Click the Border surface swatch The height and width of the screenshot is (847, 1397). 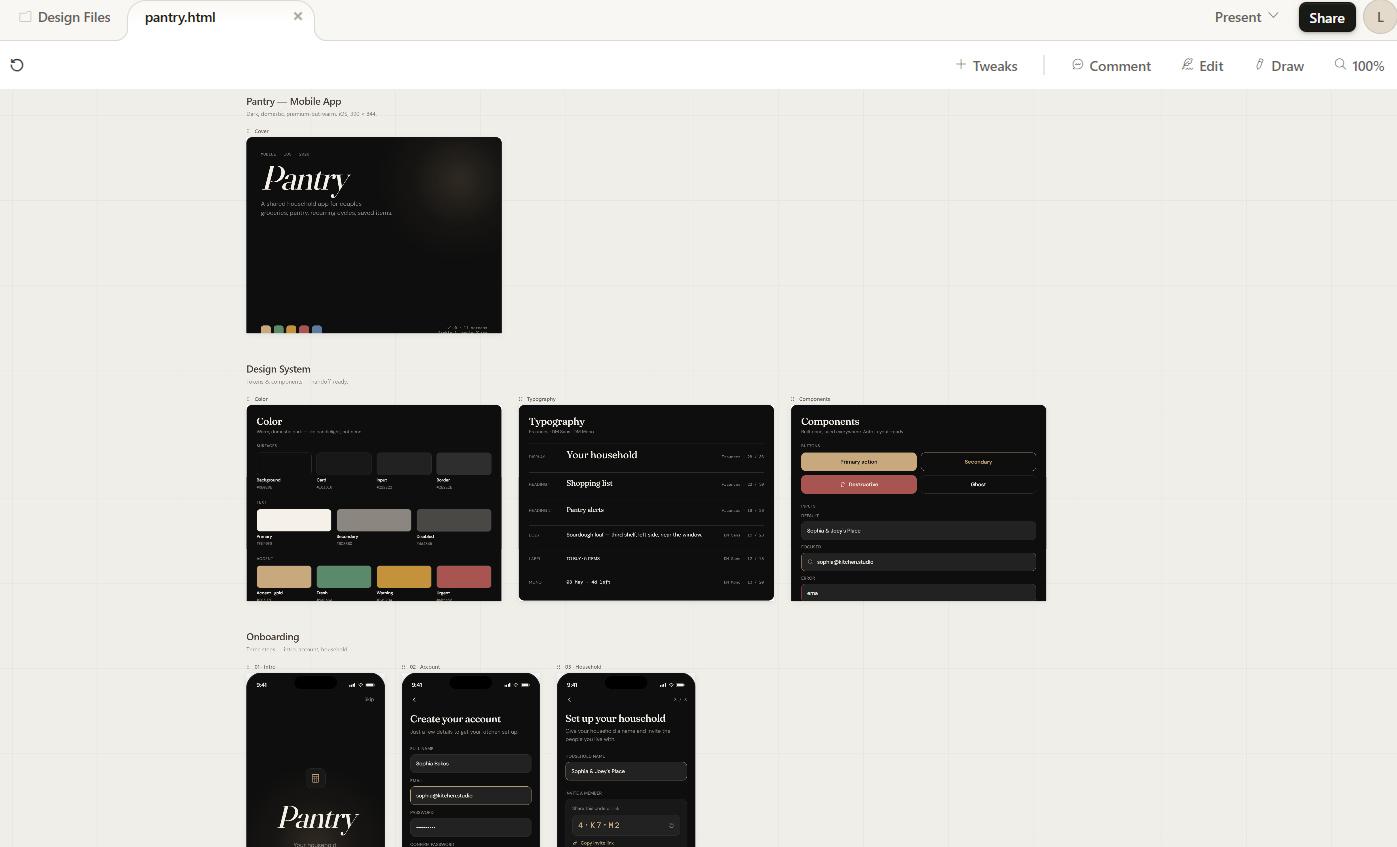pyautogui.click(x=464, y=463)
